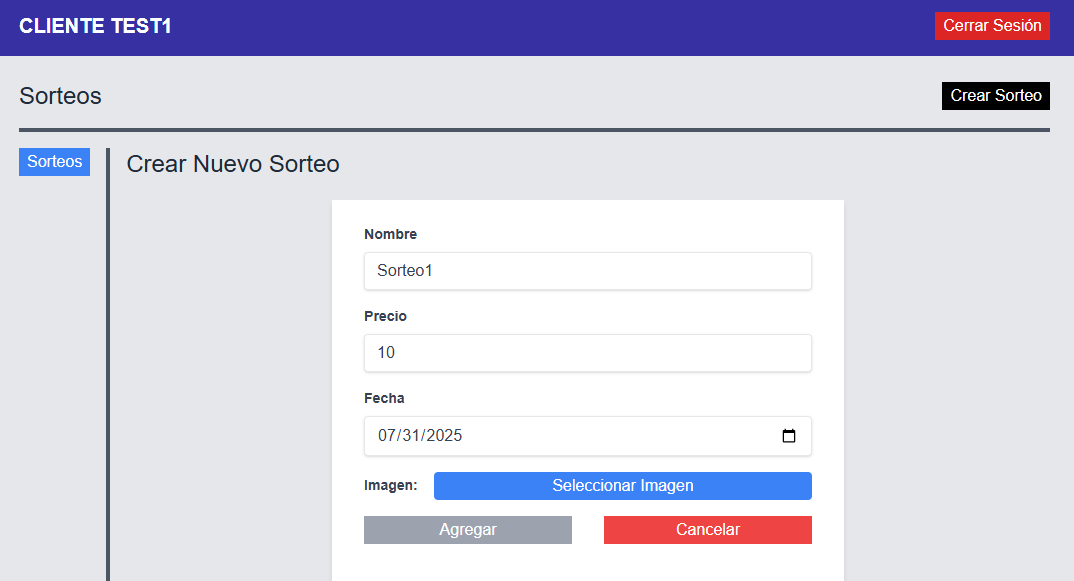Click the Fecha field label
The width and height of the screenshot is (1074, 581).
coord(384,398)
